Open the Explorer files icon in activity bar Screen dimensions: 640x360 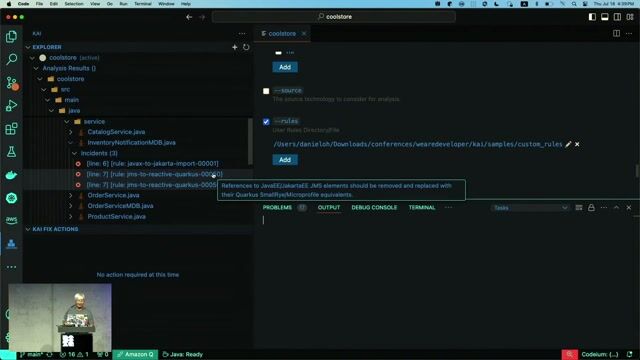point(11,37)
